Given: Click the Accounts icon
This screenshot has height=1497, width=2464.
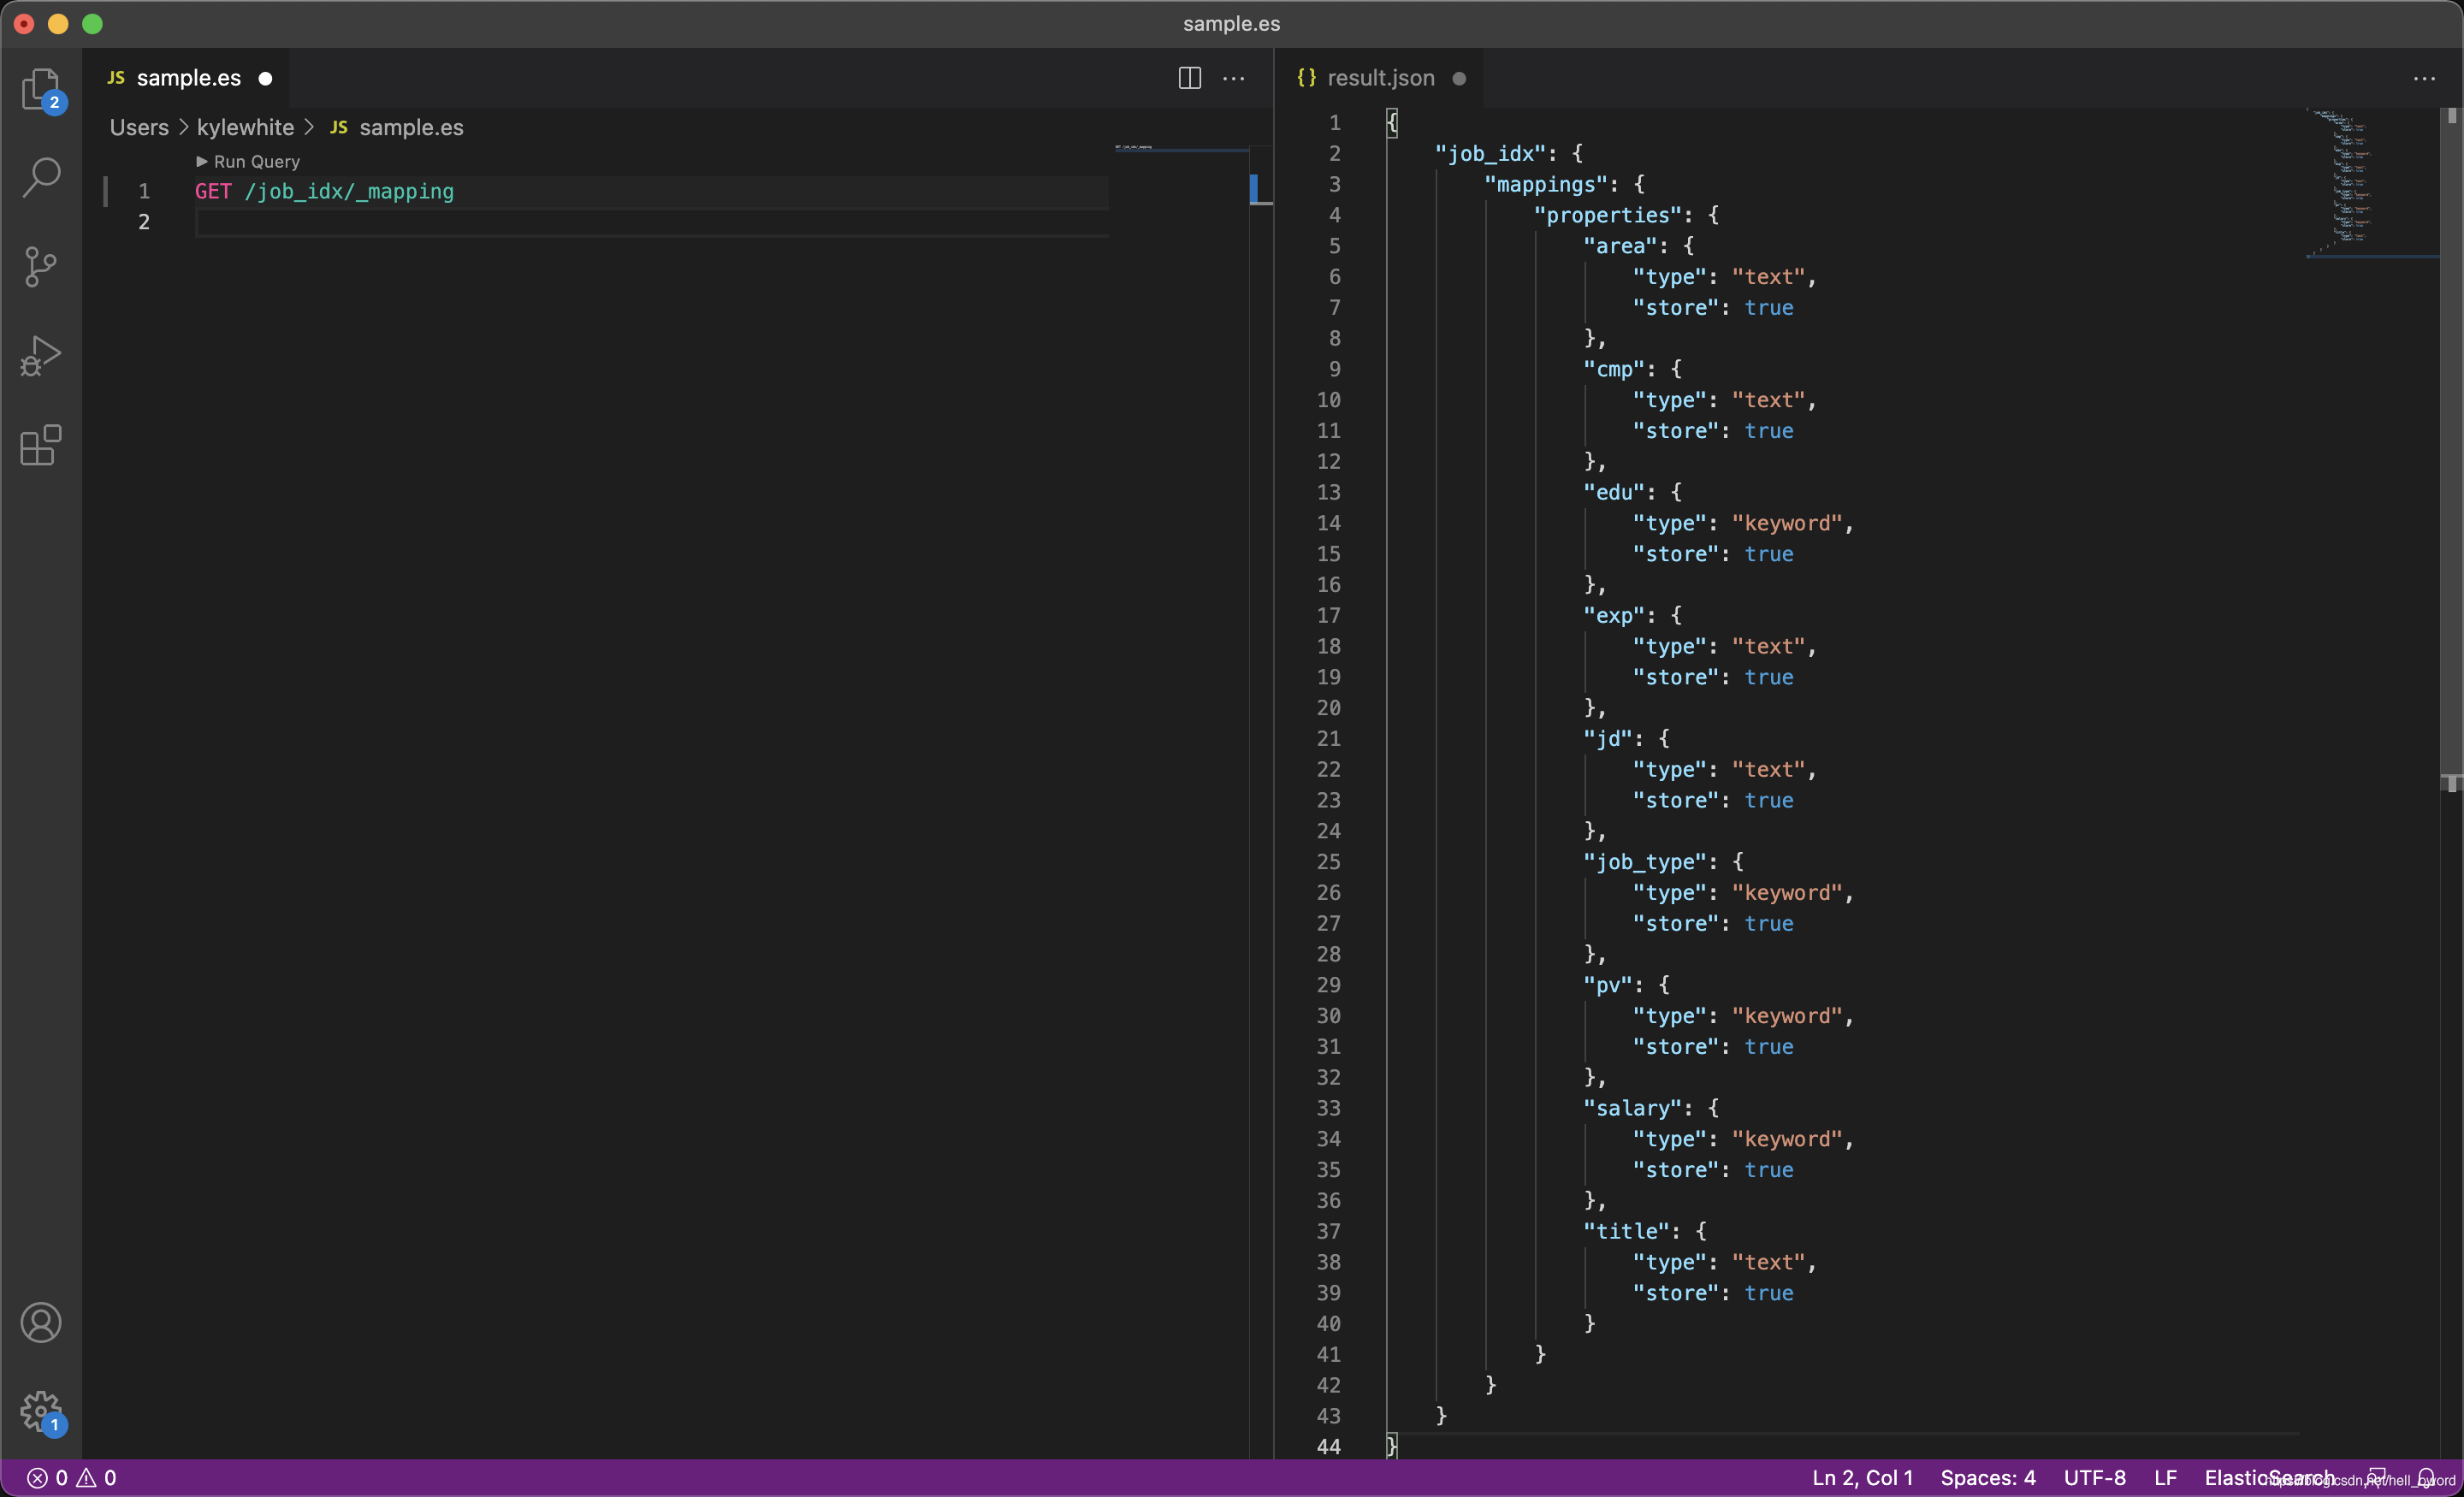Looking at the screenshot, I should pos(41,1322).
